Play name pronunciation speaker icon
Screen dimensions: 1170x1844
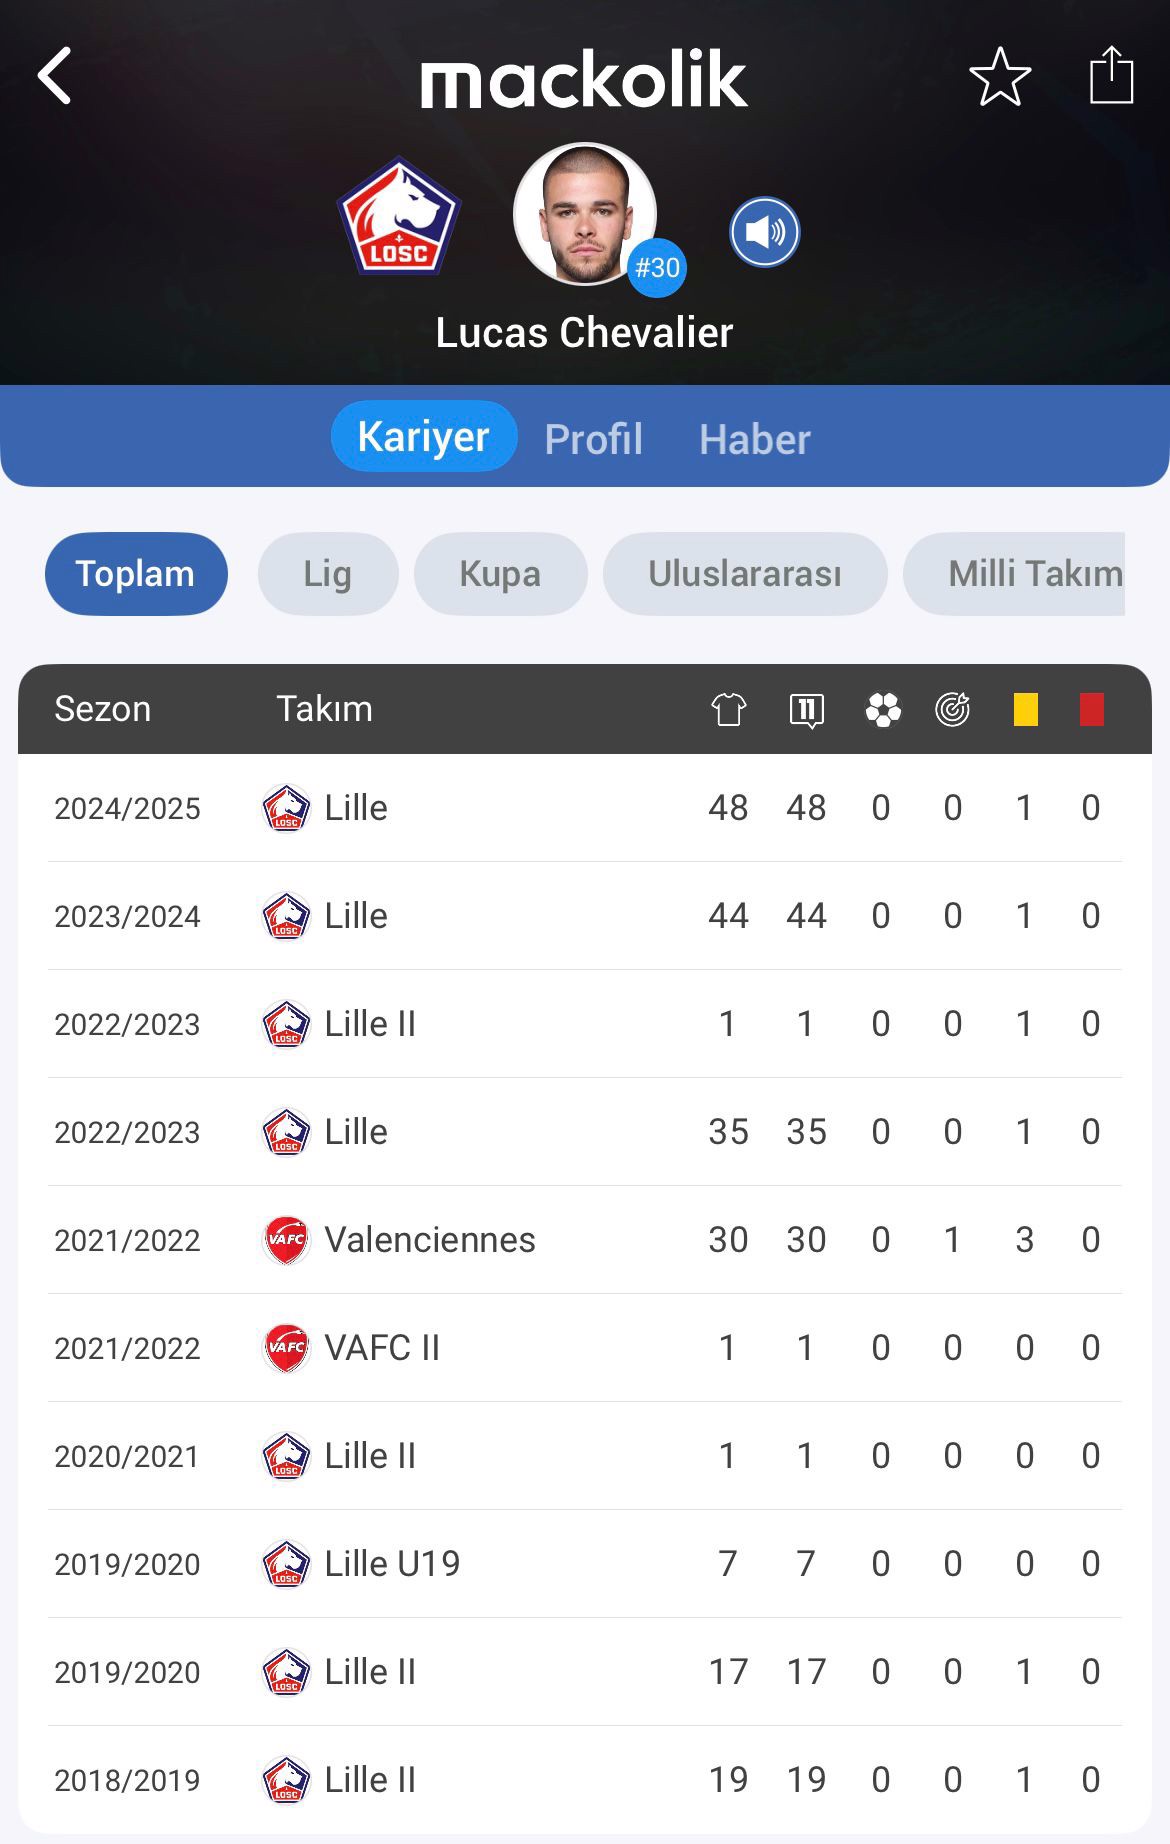[x=765, y=232]
